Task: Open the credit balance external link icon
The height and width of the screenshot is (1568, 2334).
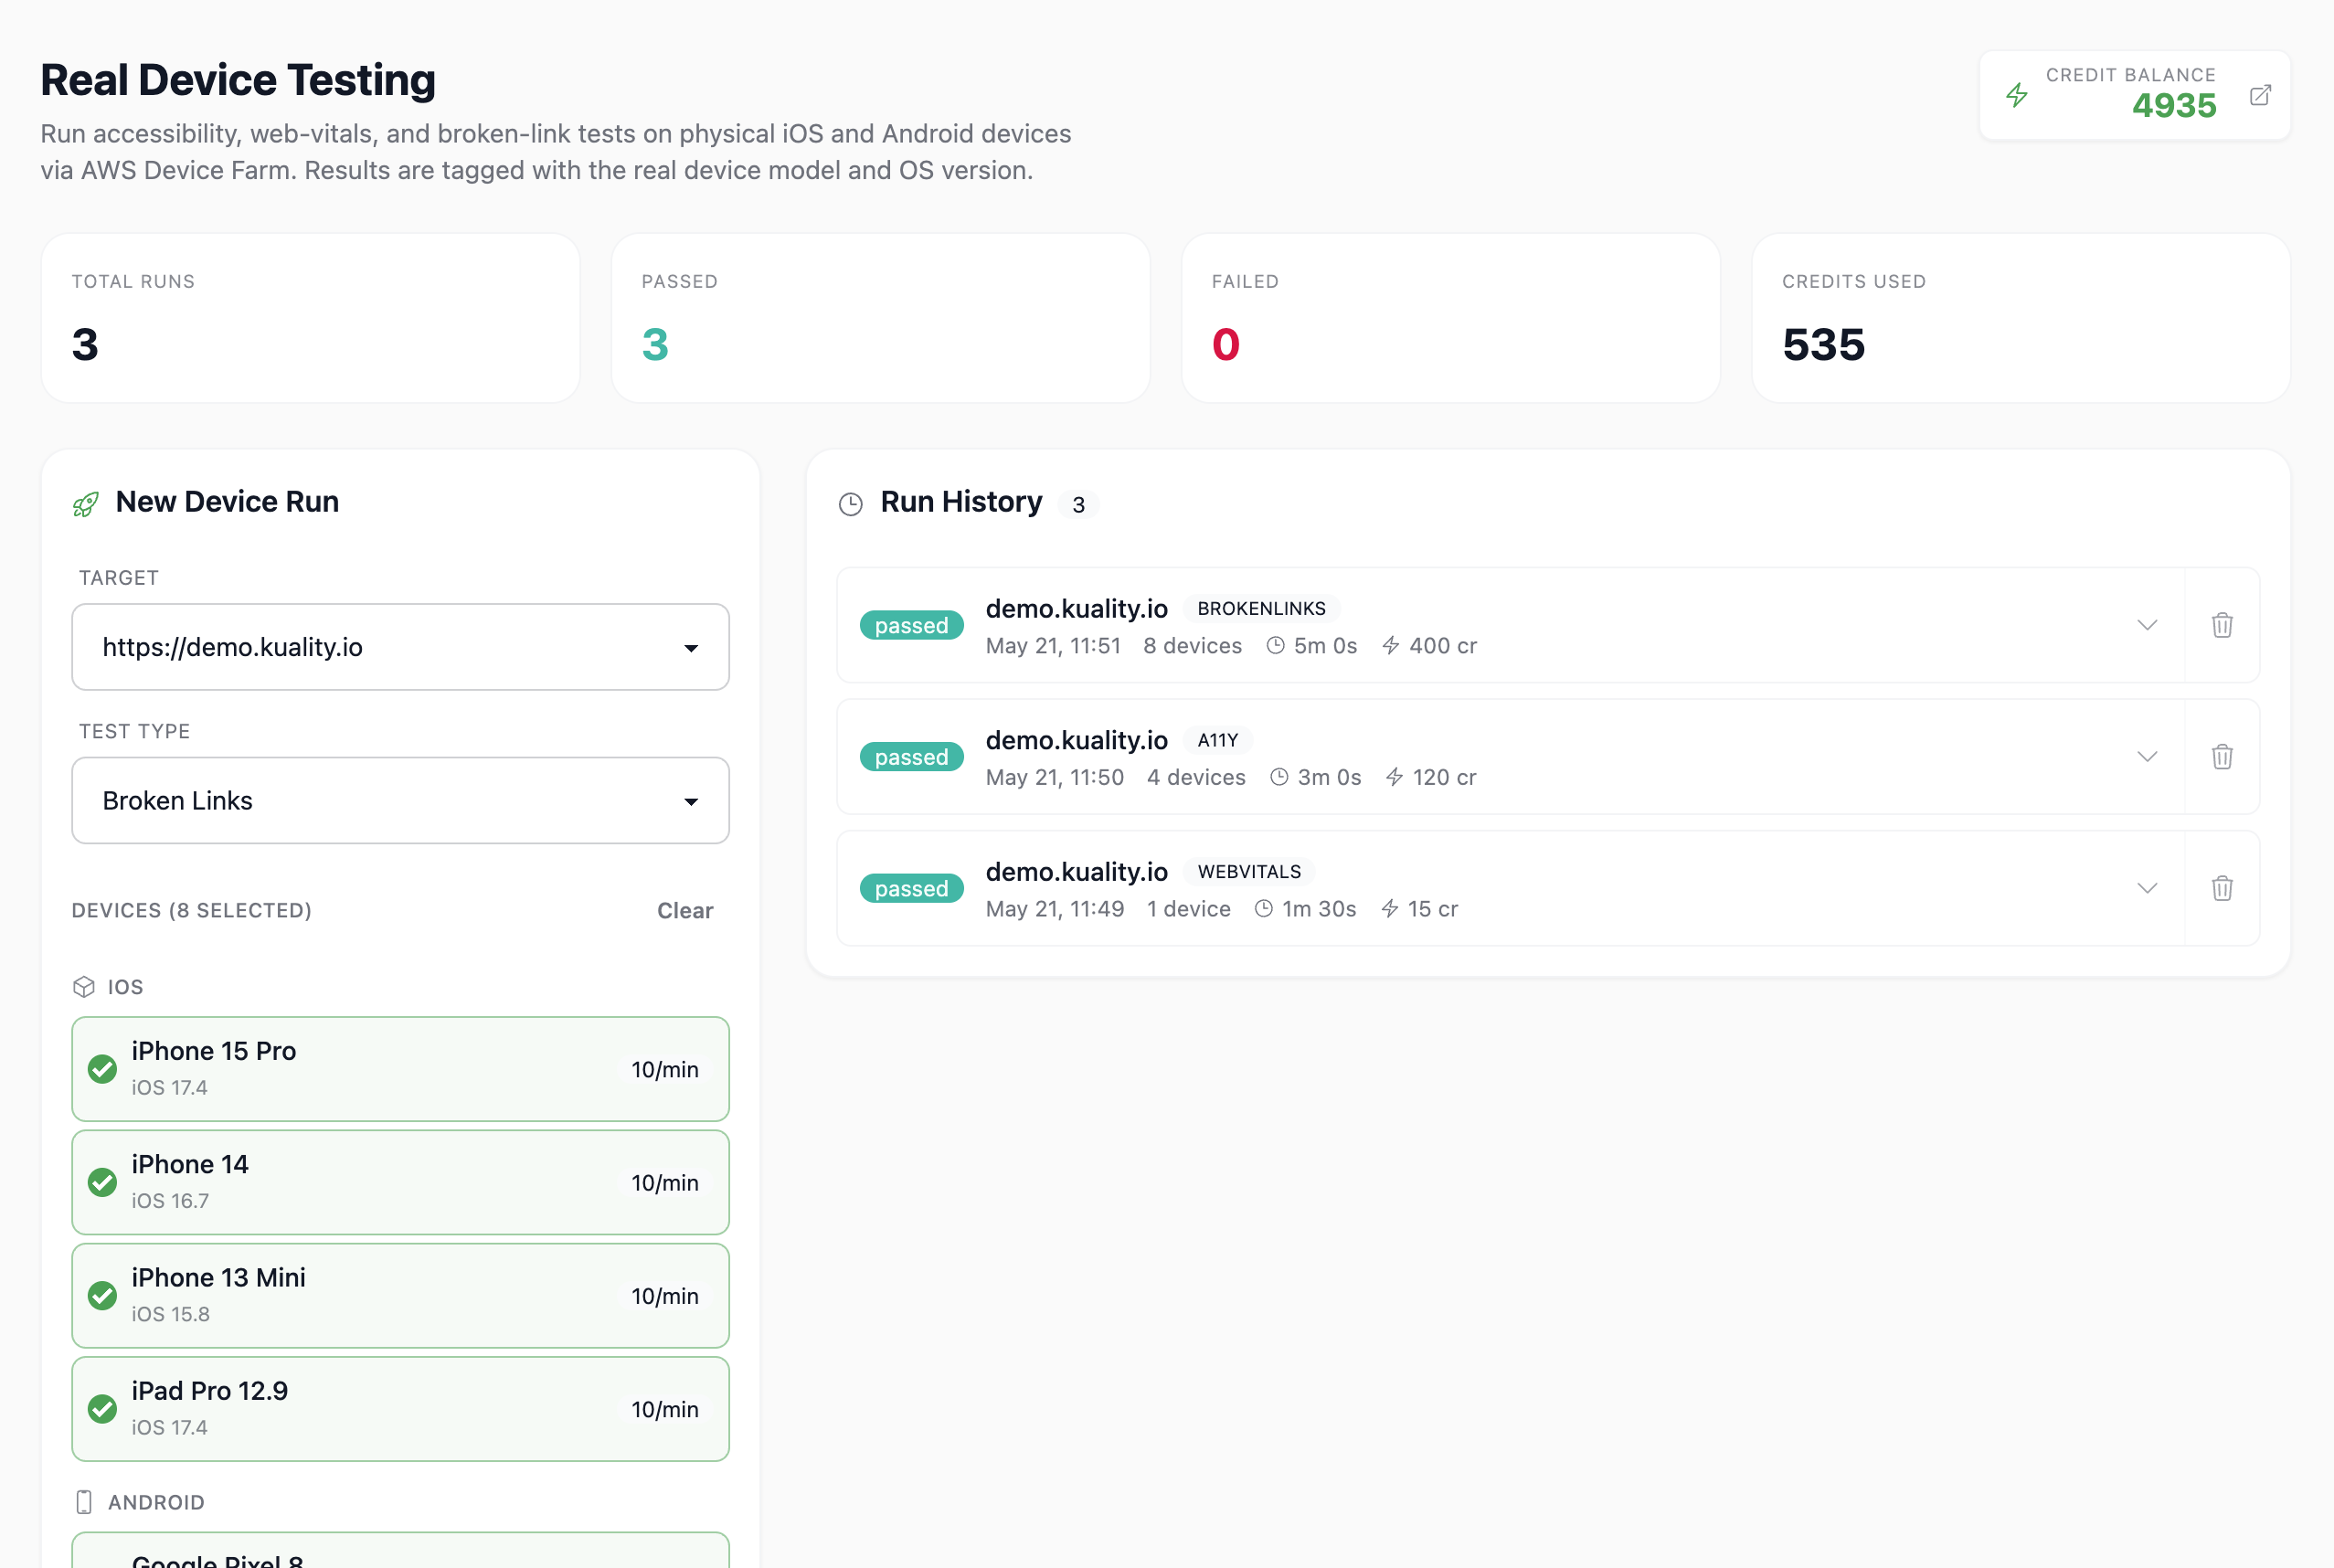Action: (x=2260, y=95)
